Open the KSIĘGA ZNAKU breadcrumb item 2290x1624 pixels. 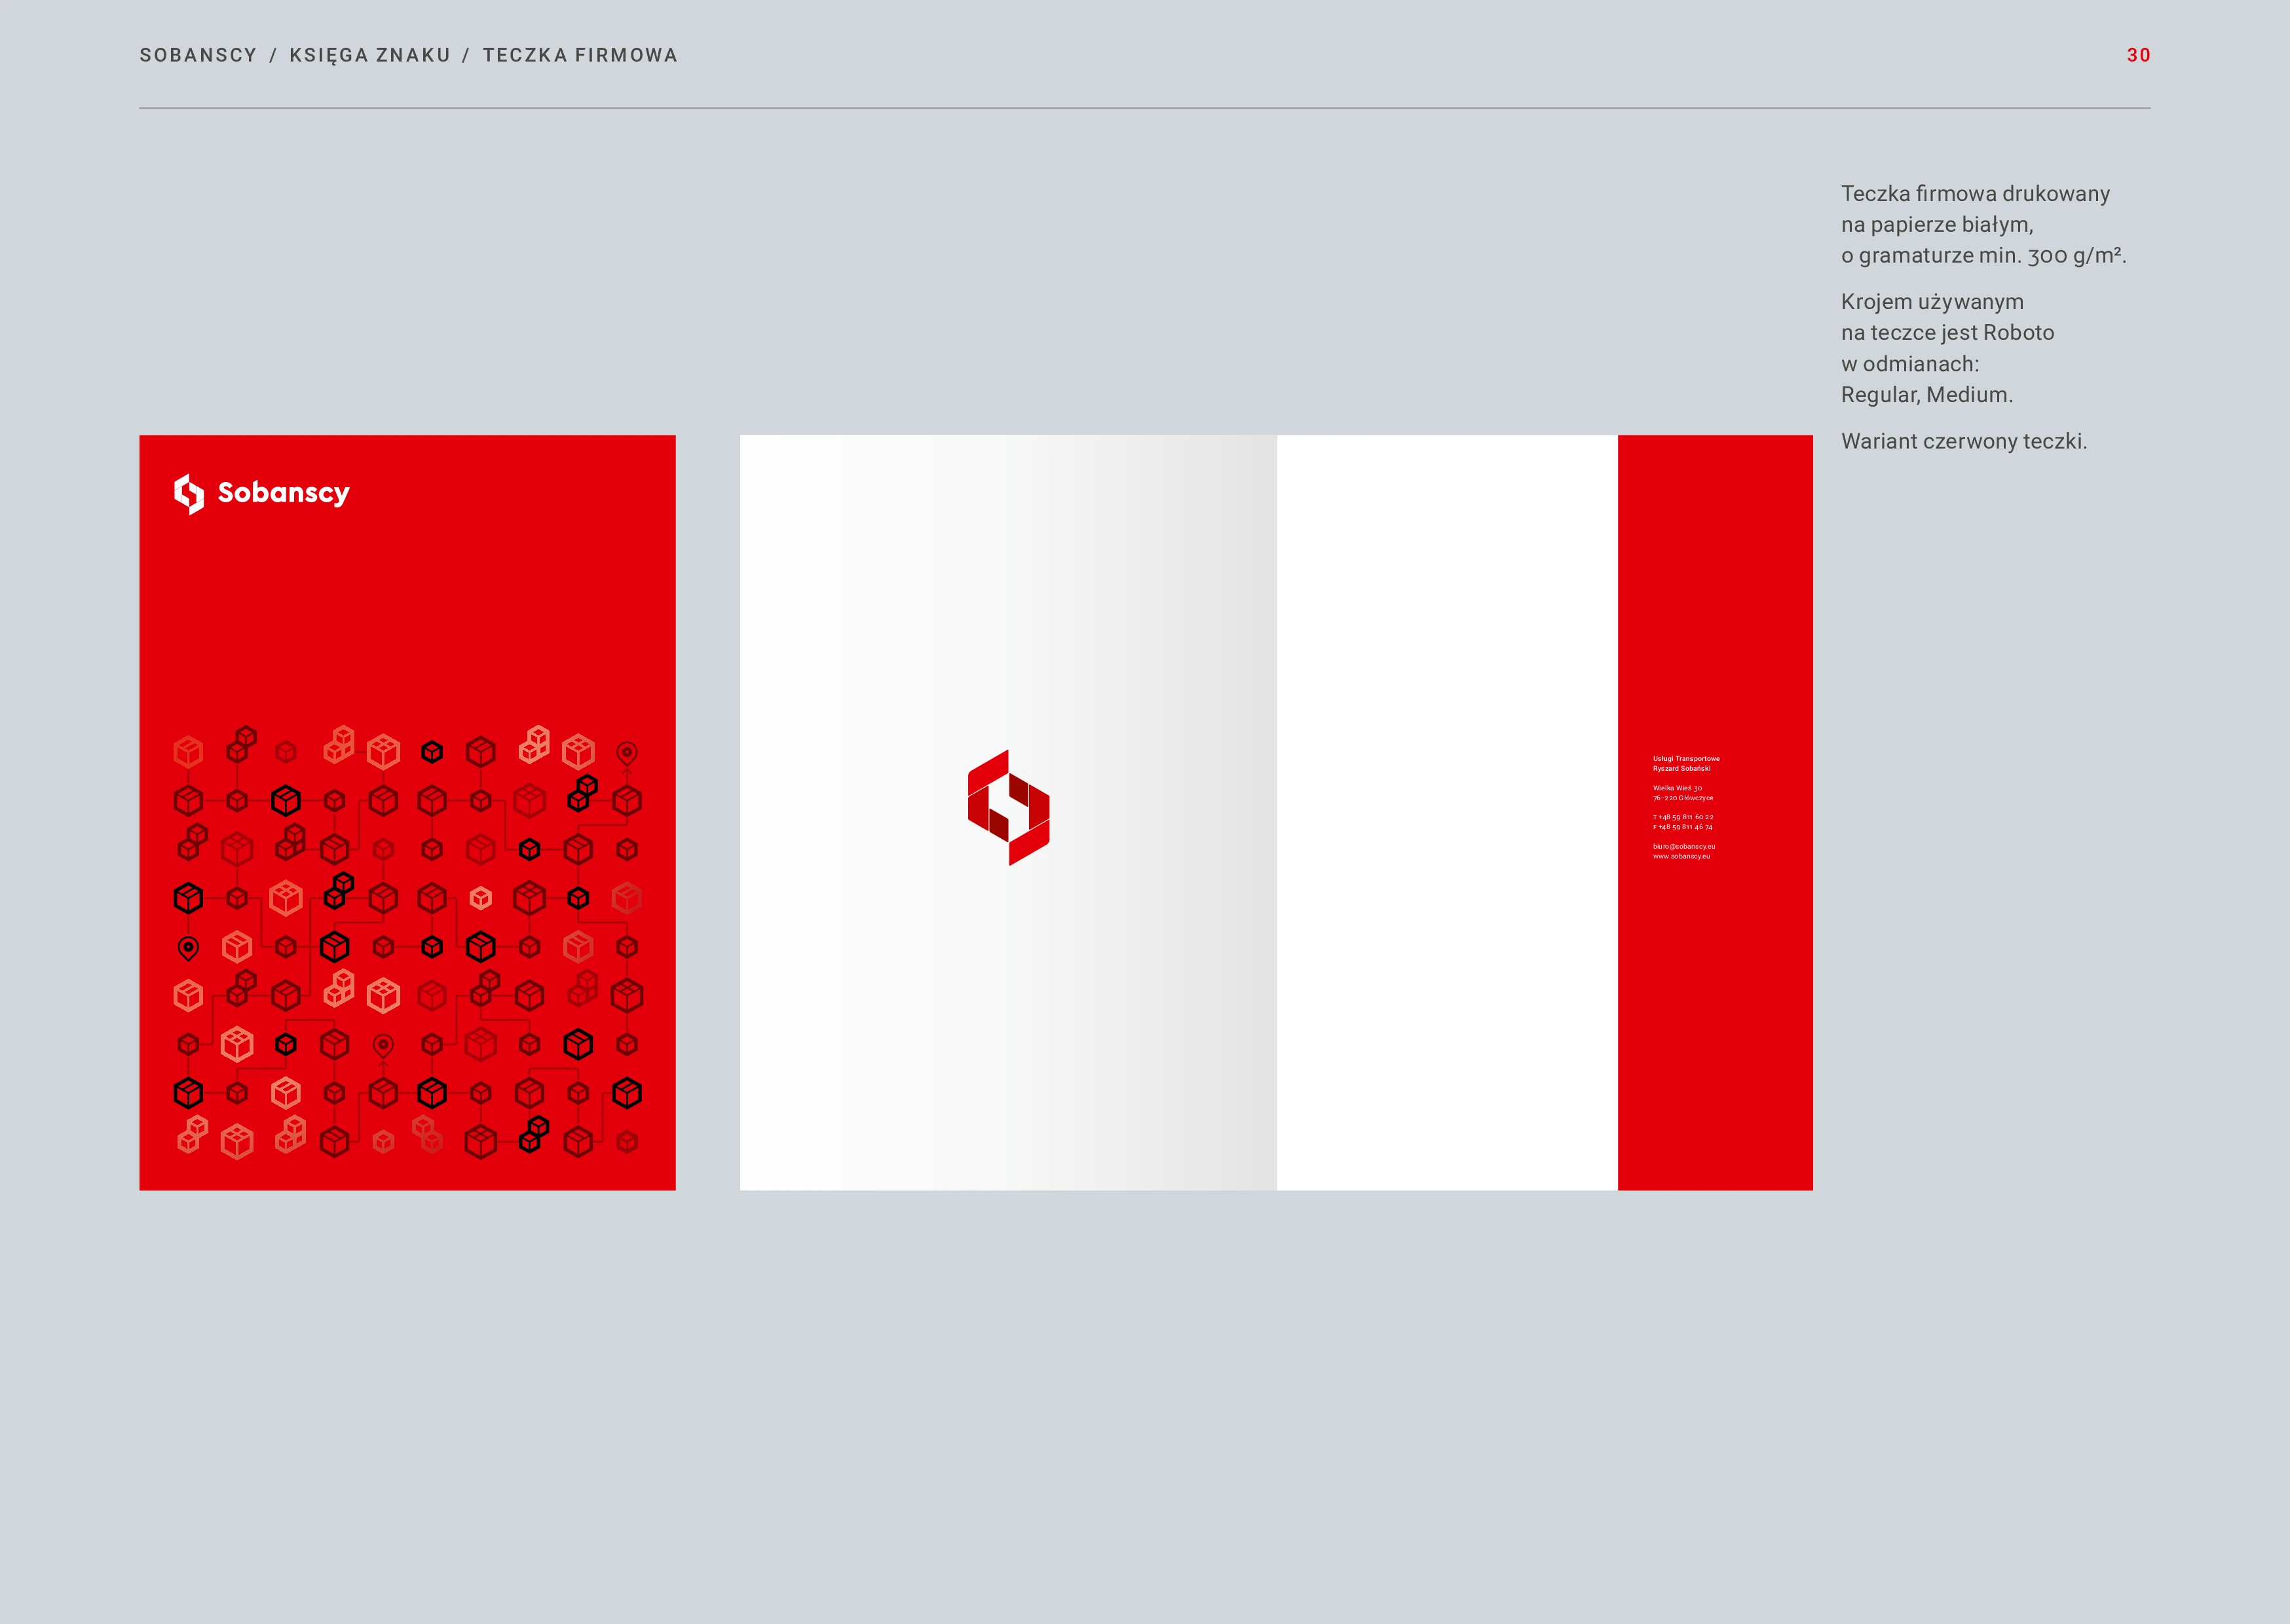coord(370,55)
